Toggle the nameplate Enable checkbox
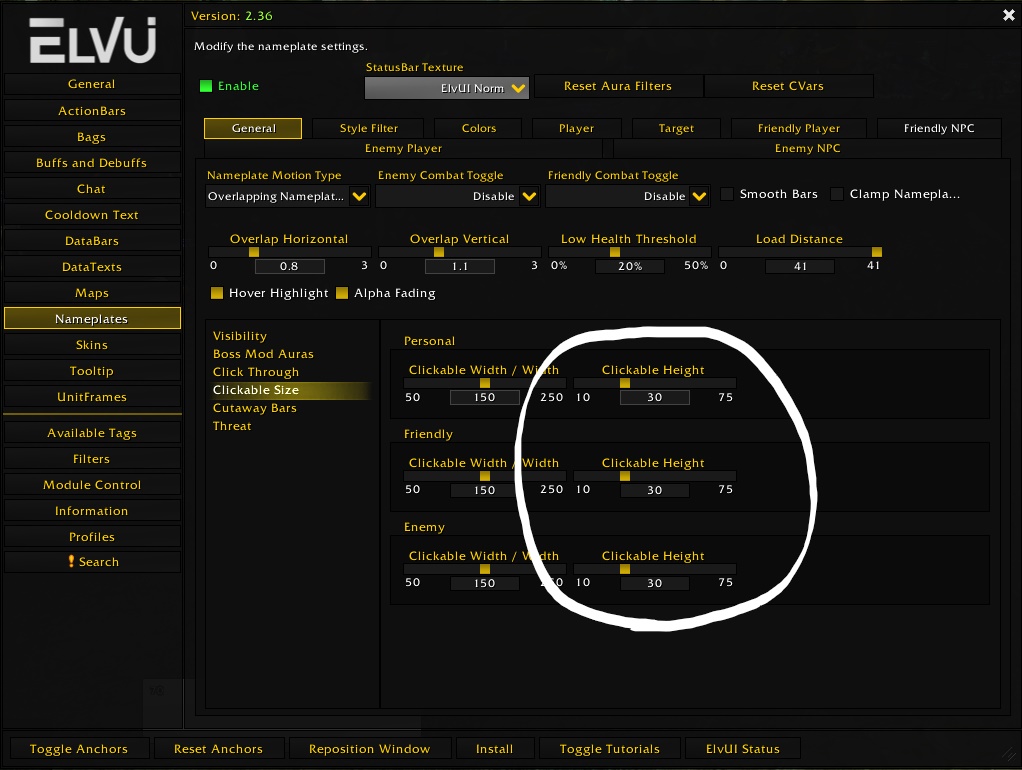 pos(206,86)
